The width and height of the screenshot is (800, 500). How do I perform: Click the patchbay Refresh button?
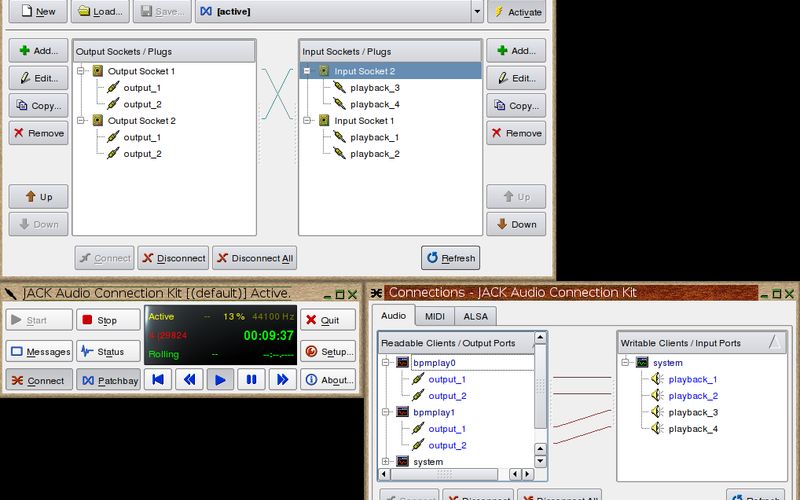pyautogui.click(x=450, y=258)
